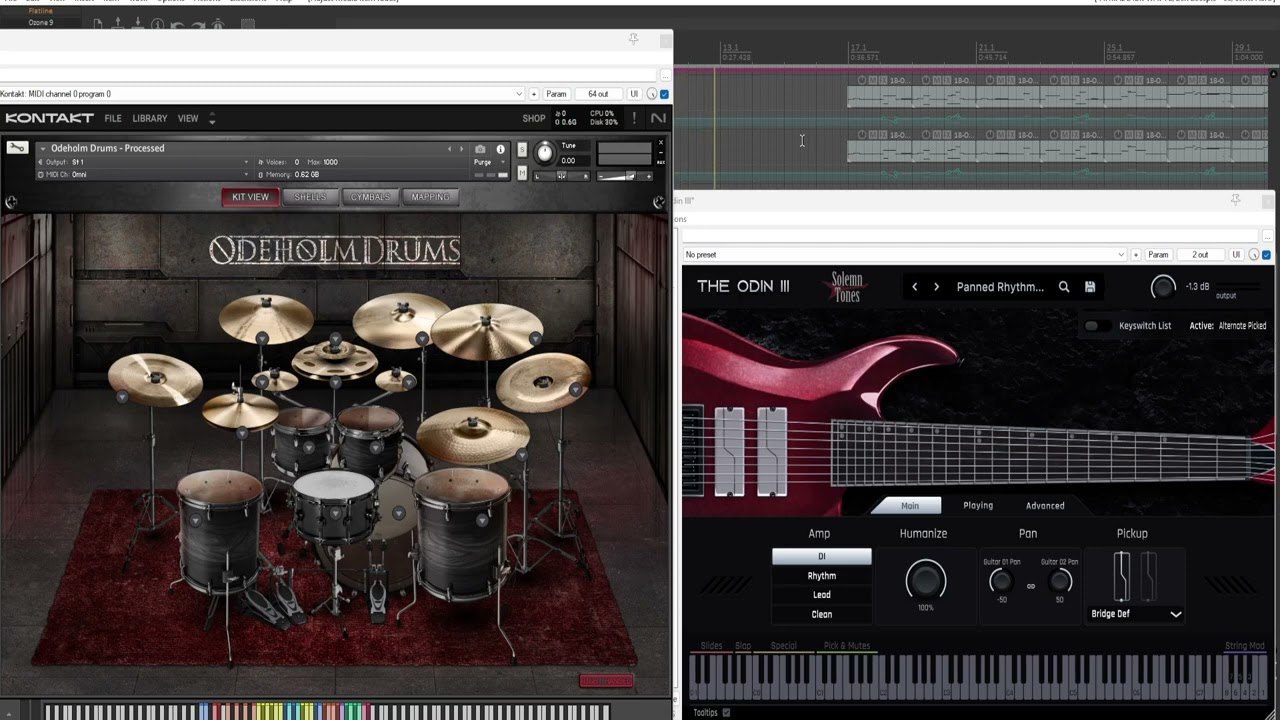Open the Kontakt VIEW menu
Screen dimensions: 1280x720
pos(188,118)
